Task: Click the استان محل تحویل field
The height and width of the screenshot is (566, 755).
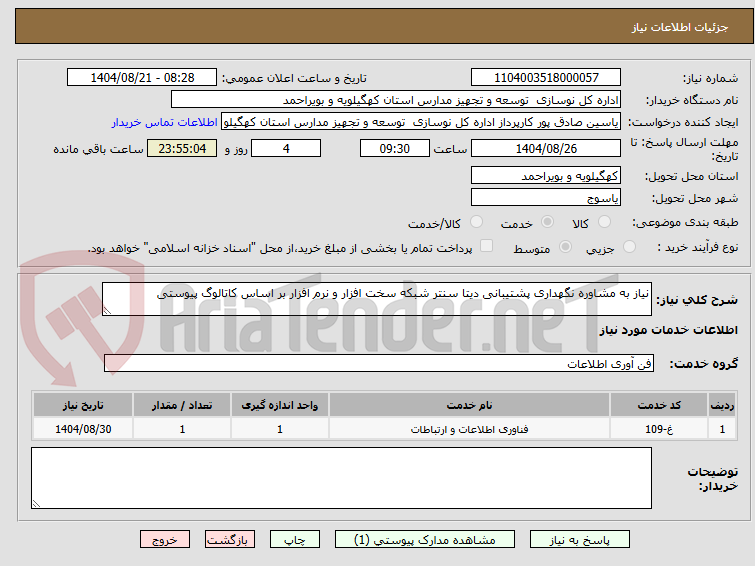Action: pyautogui.click(x=546, y=175)
